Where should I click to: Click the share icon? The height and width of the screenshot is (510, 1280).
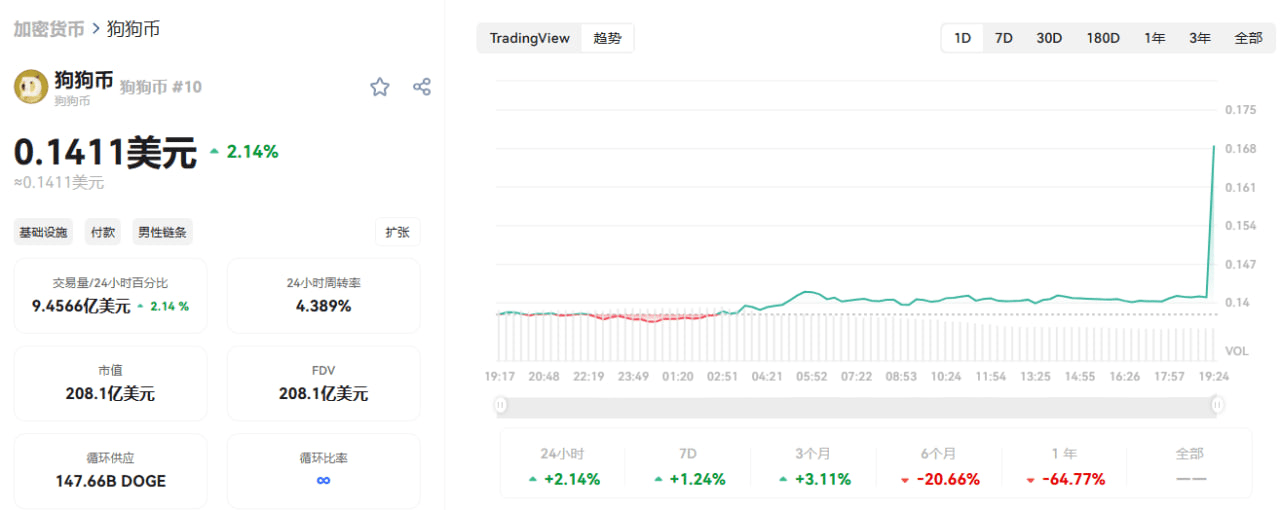point(422,87)
